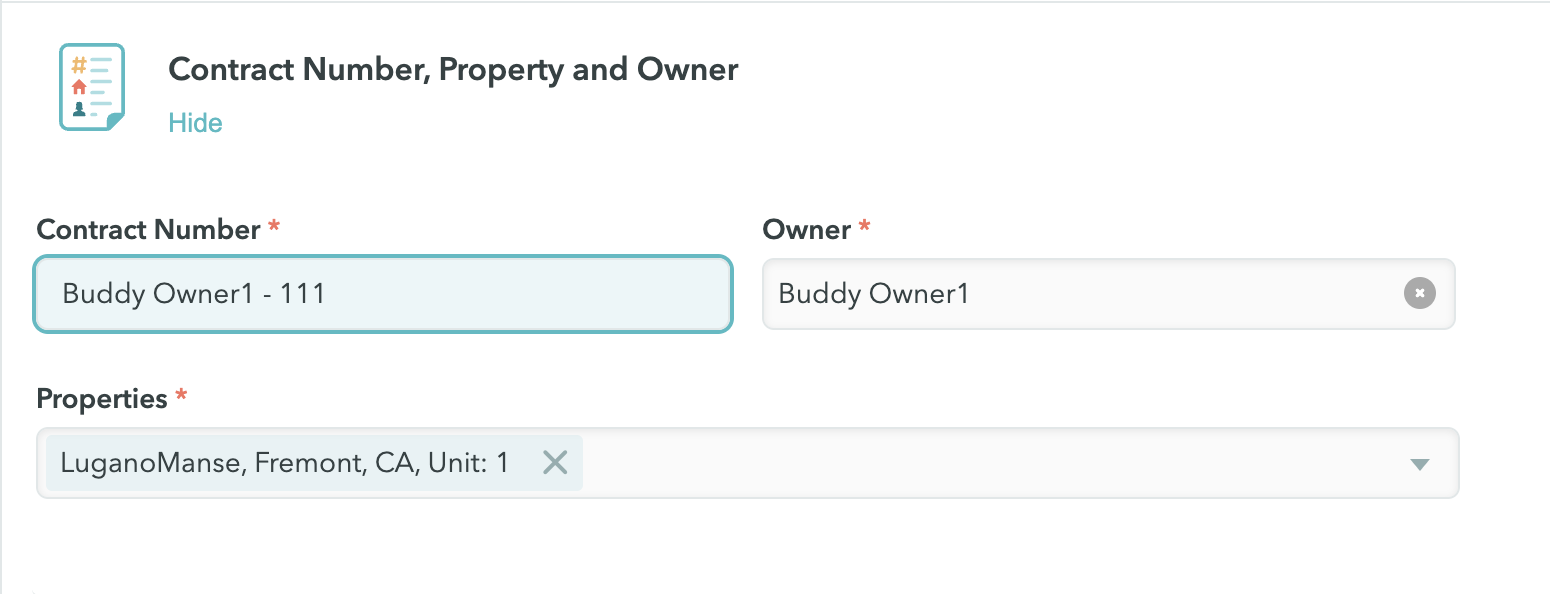Viewport: 1550px width, 594px height.
Task: Click the Buddy Owner1 text in Owner field
Action: pos(873,294)
